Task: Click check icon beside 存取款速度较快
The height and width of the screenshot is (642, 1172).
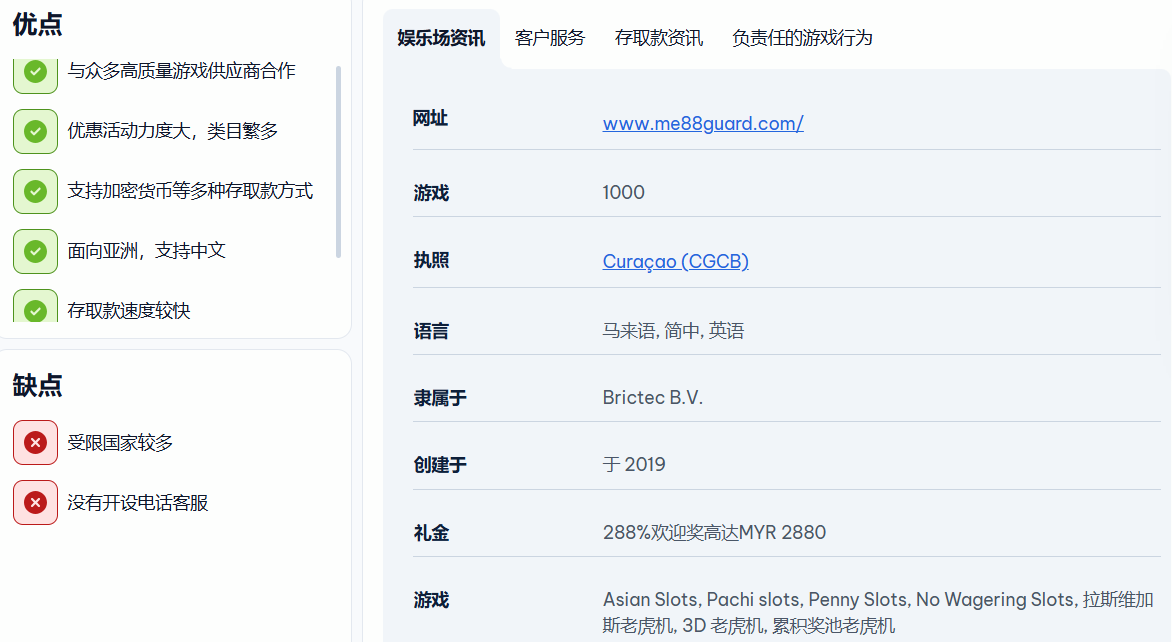Action: [x=35, y=306]
